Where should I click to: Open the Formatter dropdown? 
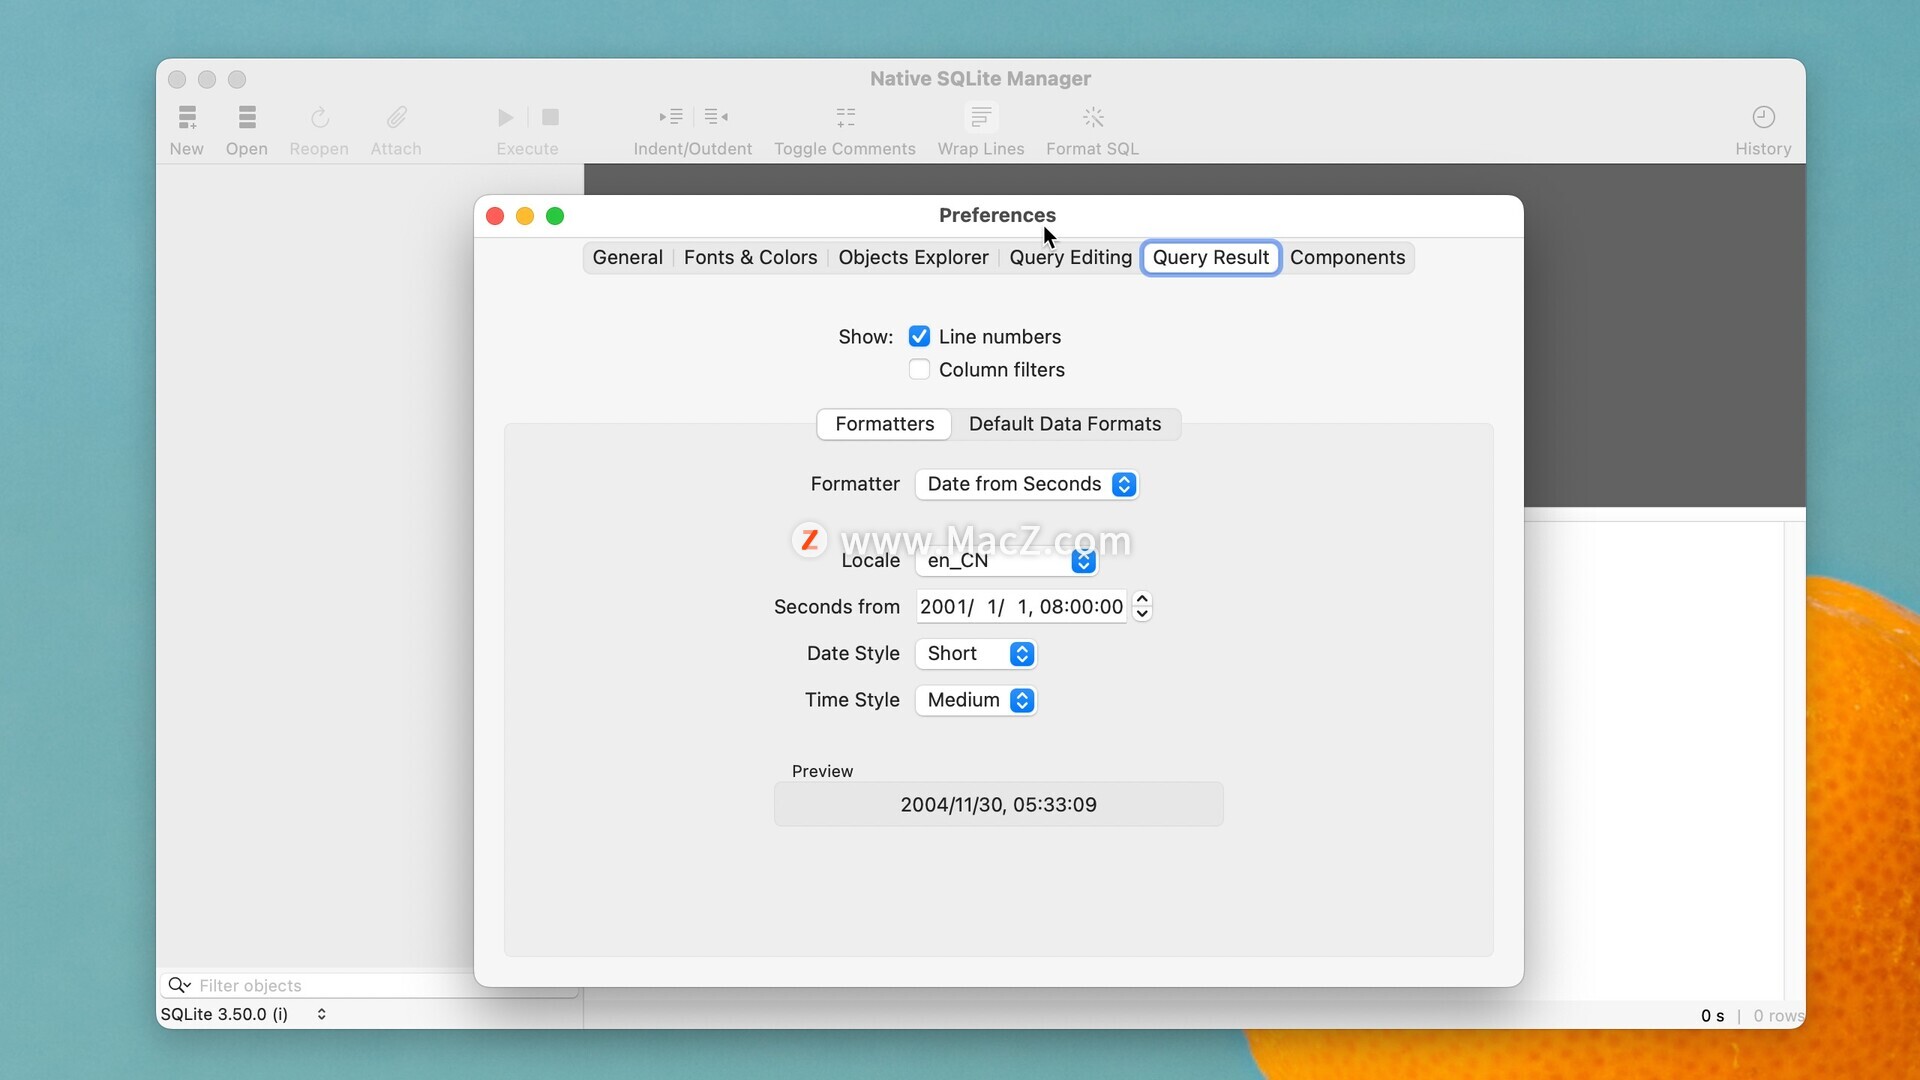(1027, 484)
